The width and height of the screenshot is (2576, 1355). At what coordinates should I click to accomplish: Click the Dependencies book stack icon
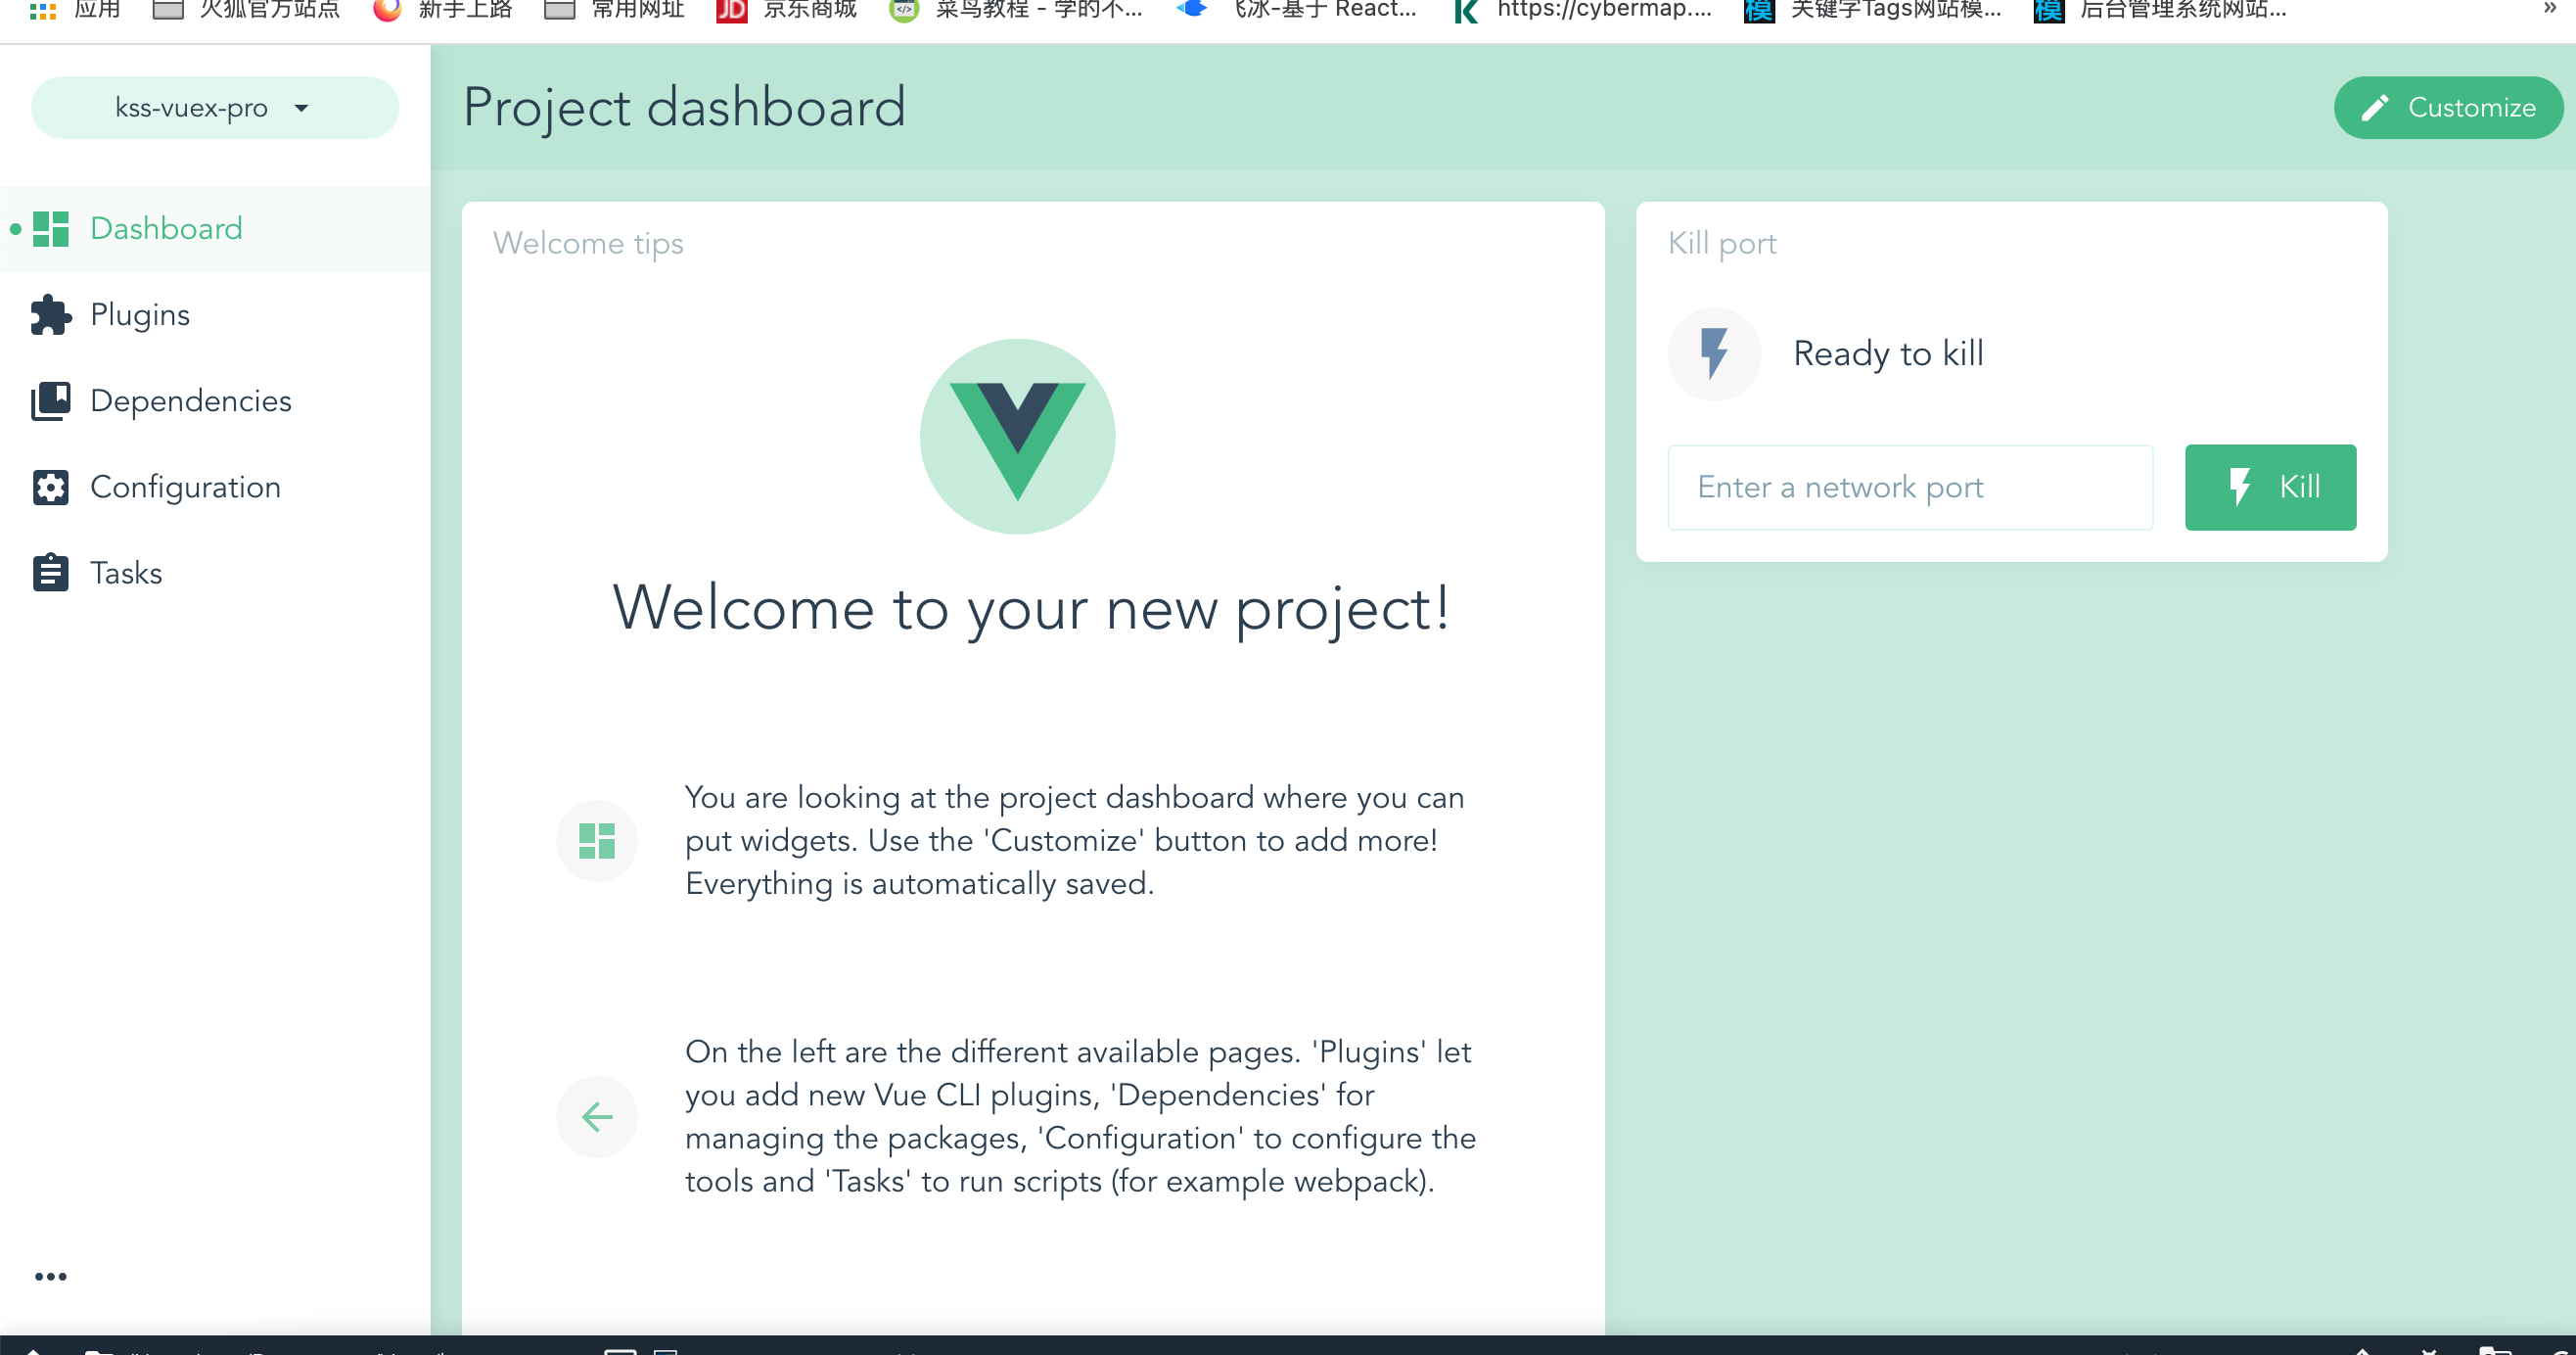click(x=50, y=401)
